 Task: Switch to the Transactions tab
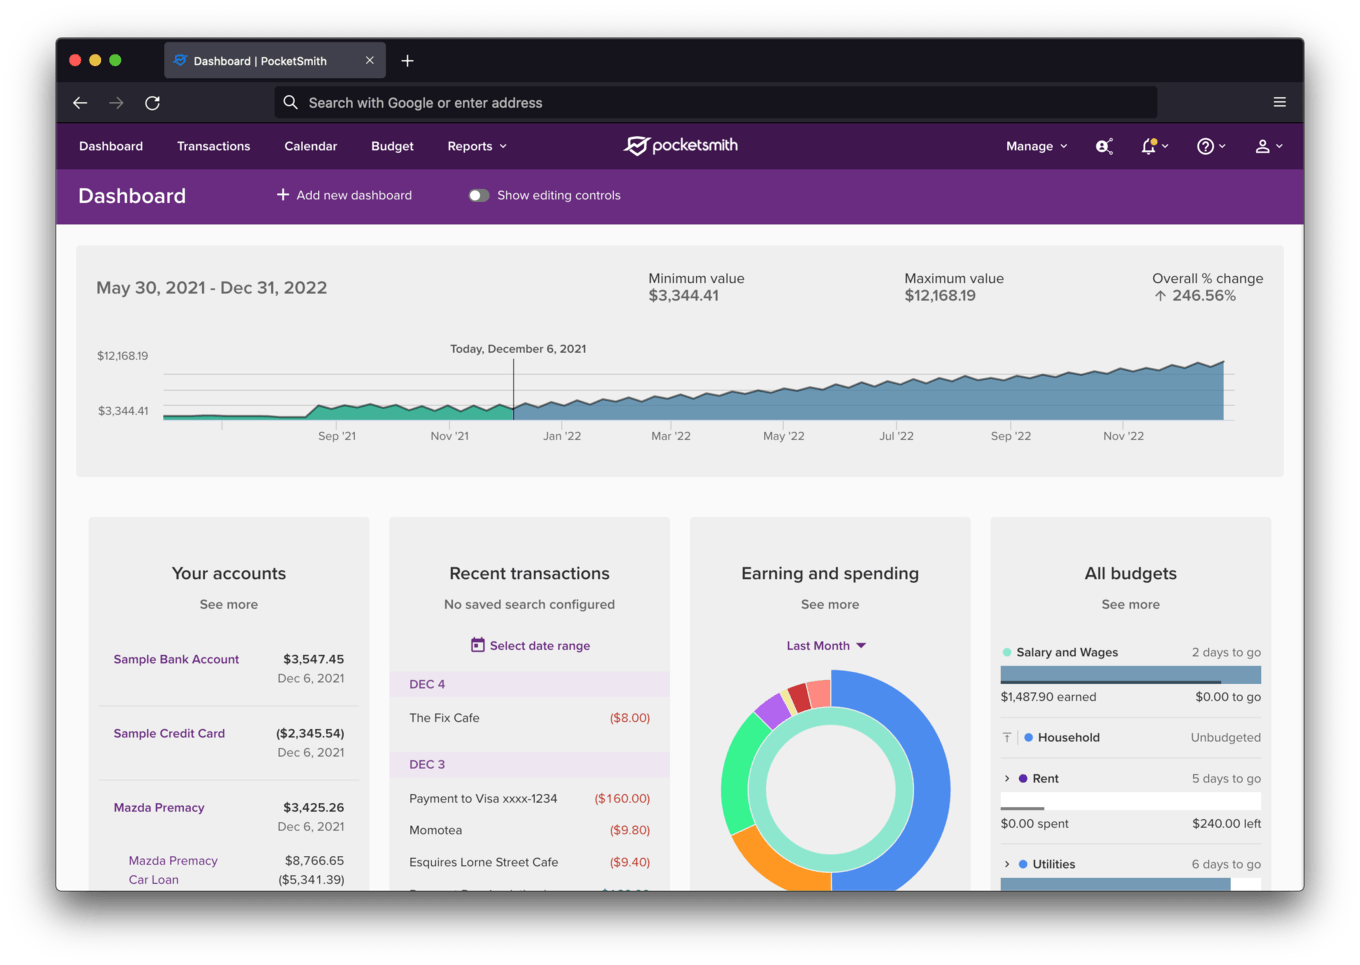tap(213, 146)
